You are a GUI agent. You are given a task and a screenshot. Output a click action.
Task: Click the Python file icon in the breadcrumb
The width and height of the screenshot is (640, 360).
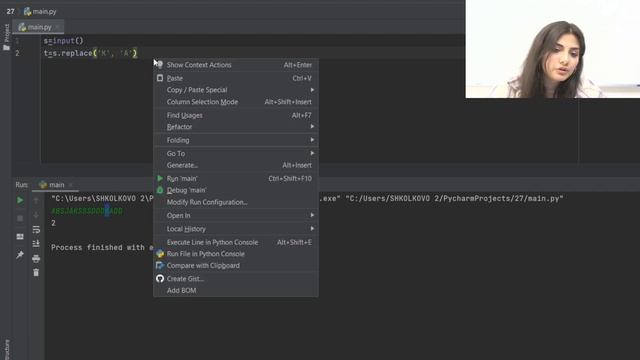(x=27, y=11)
